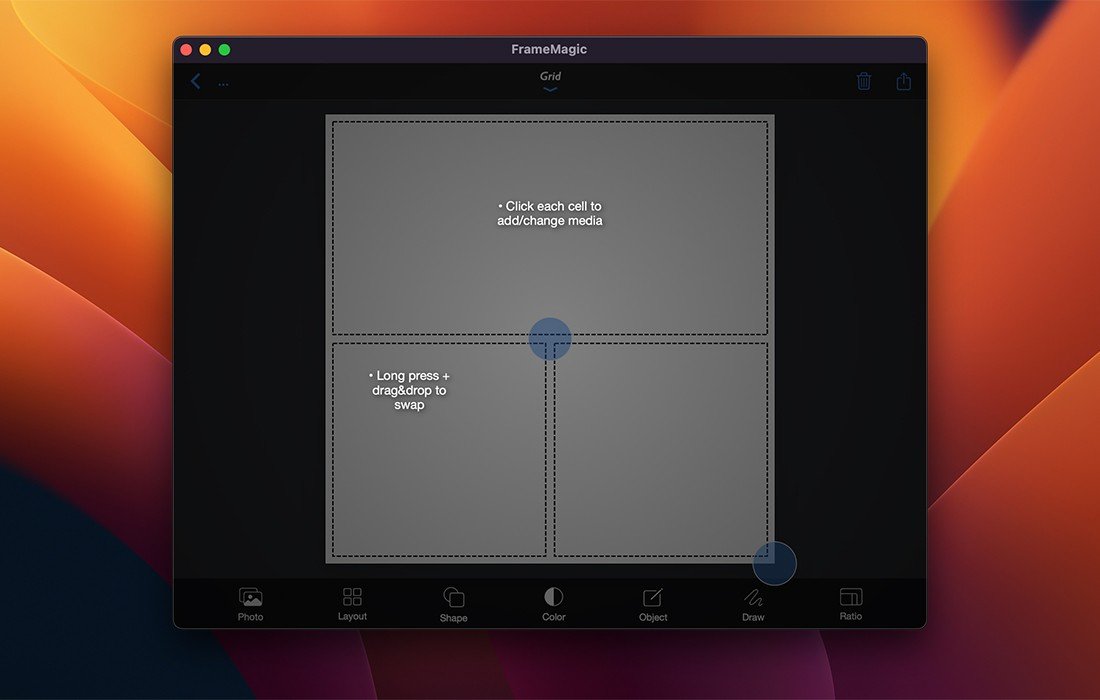The width and height of the screenshot is (1100, 700).
Task: Expand the Grid mode dropdown
Action: click(x=550, y=82)
